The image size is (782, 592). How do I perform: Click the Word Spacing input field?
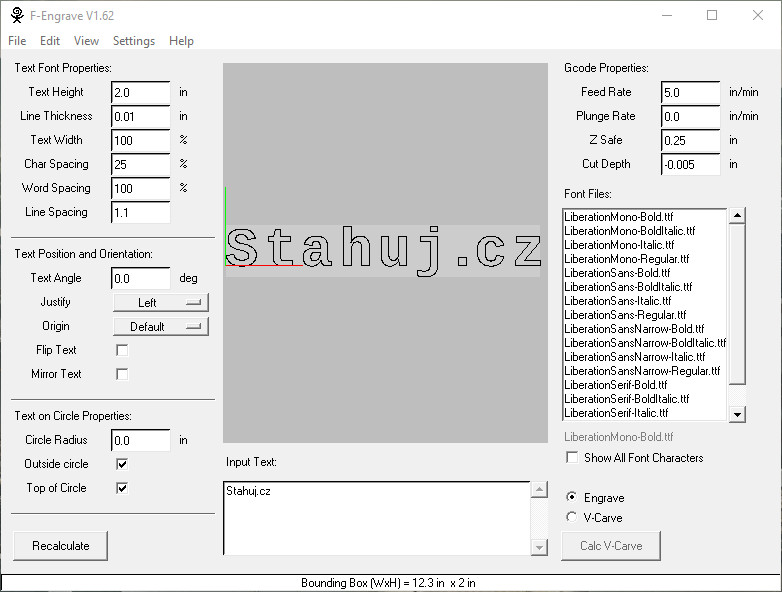tap(141, 189)
